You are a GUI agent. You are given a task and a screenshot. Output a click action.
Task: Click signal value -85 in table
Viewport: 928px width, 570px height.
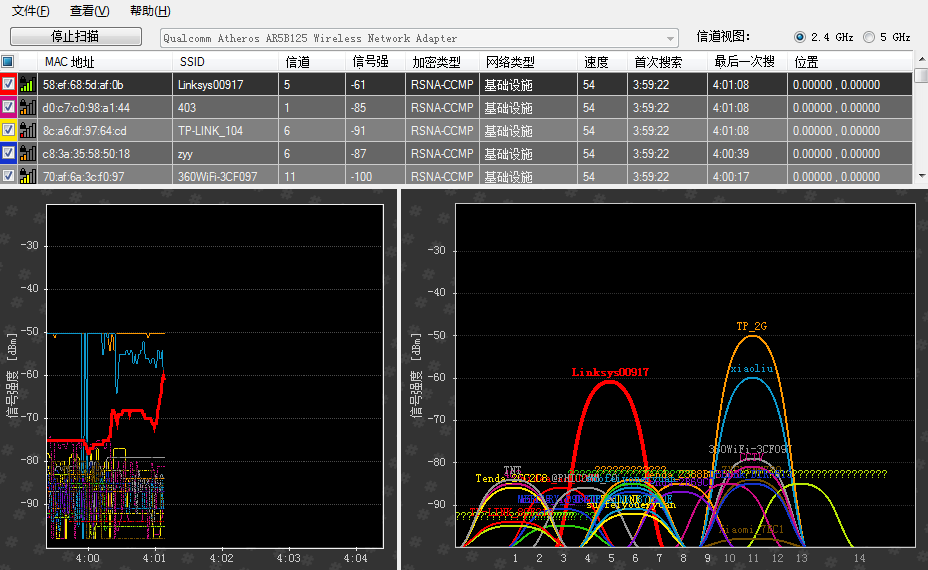coord(358,108)
